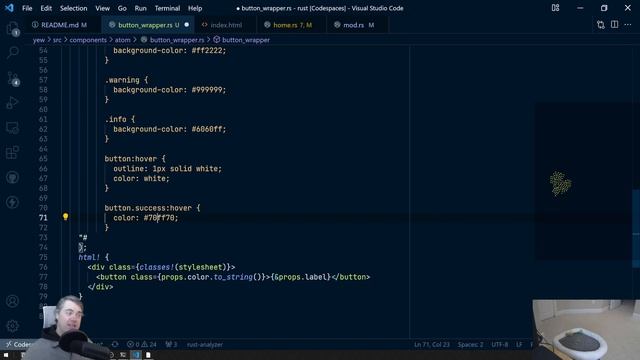Click rust-analyzer status bar item
The width and height of the screenshot is (640, 360).
[205, 344]
